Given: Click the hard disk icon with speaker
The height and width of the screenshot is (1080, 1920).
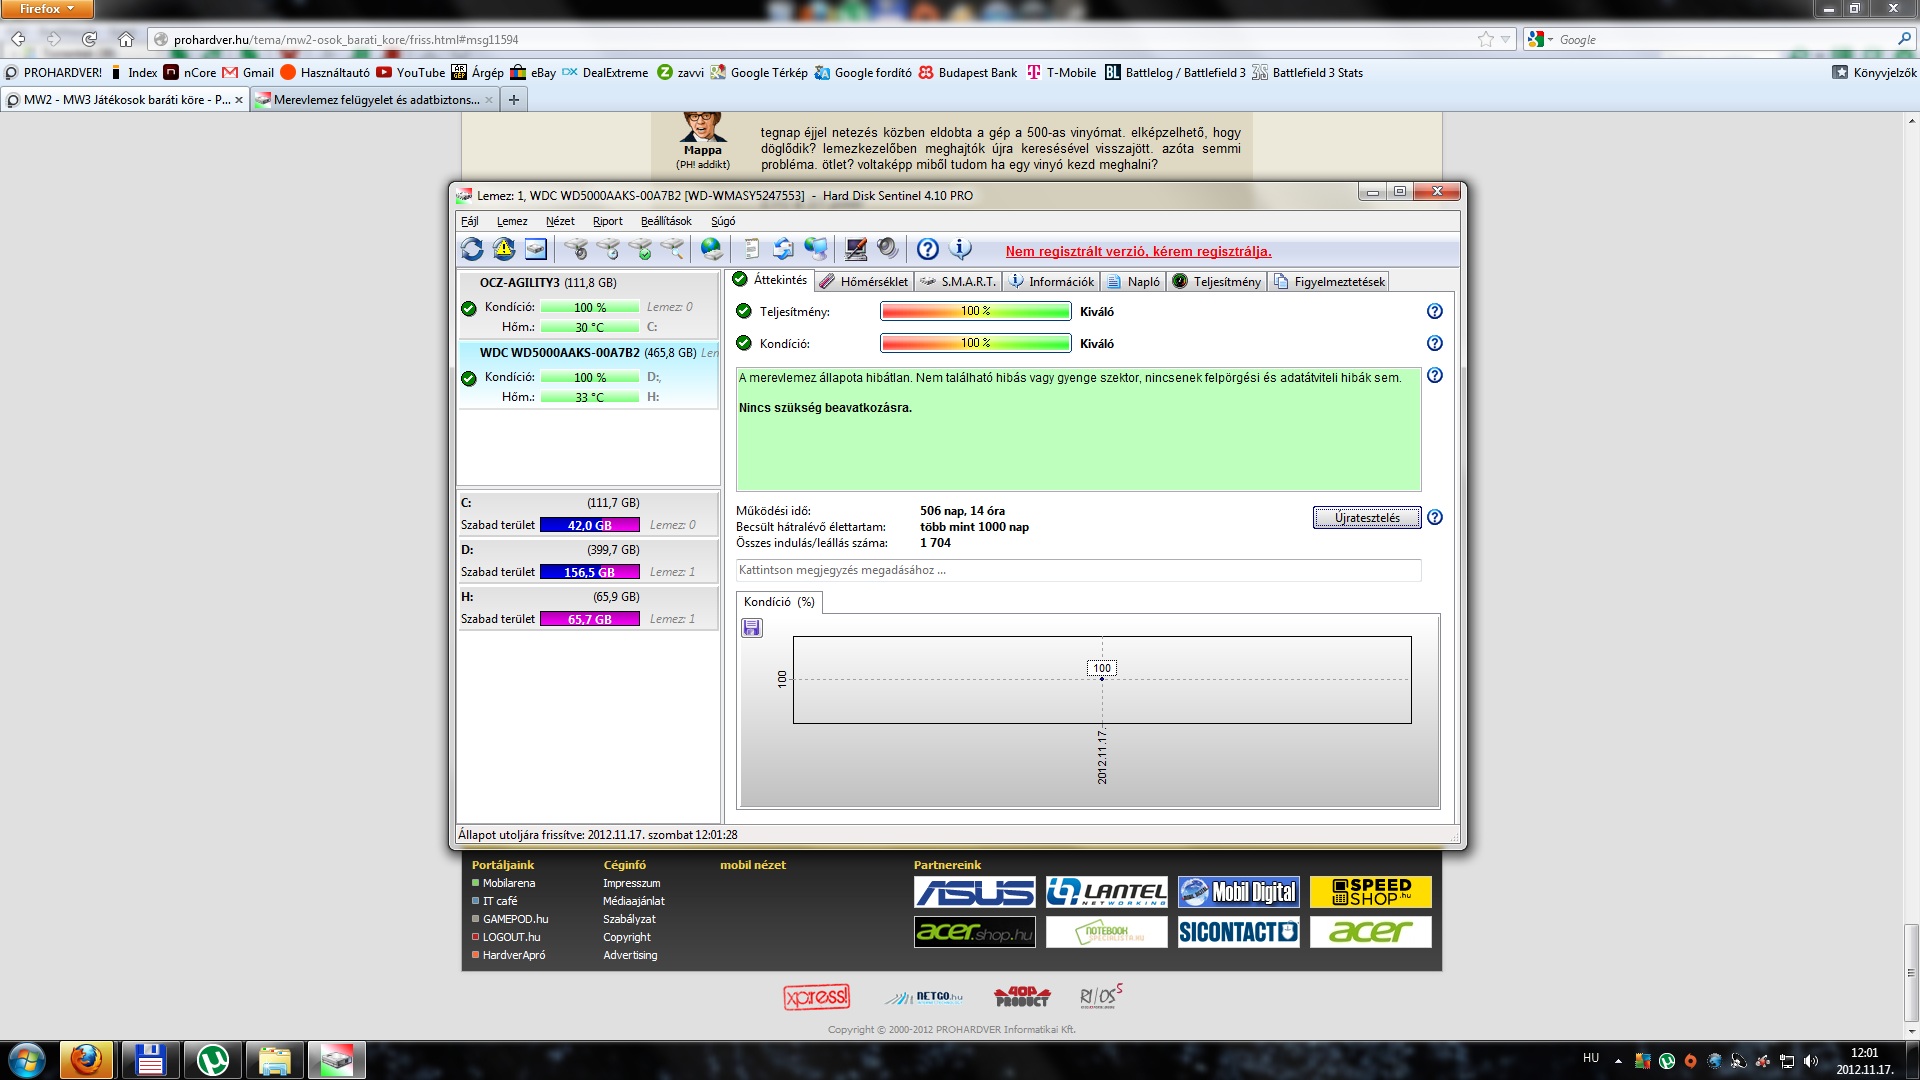Looking at the screenshot, I should pos(576,249).
